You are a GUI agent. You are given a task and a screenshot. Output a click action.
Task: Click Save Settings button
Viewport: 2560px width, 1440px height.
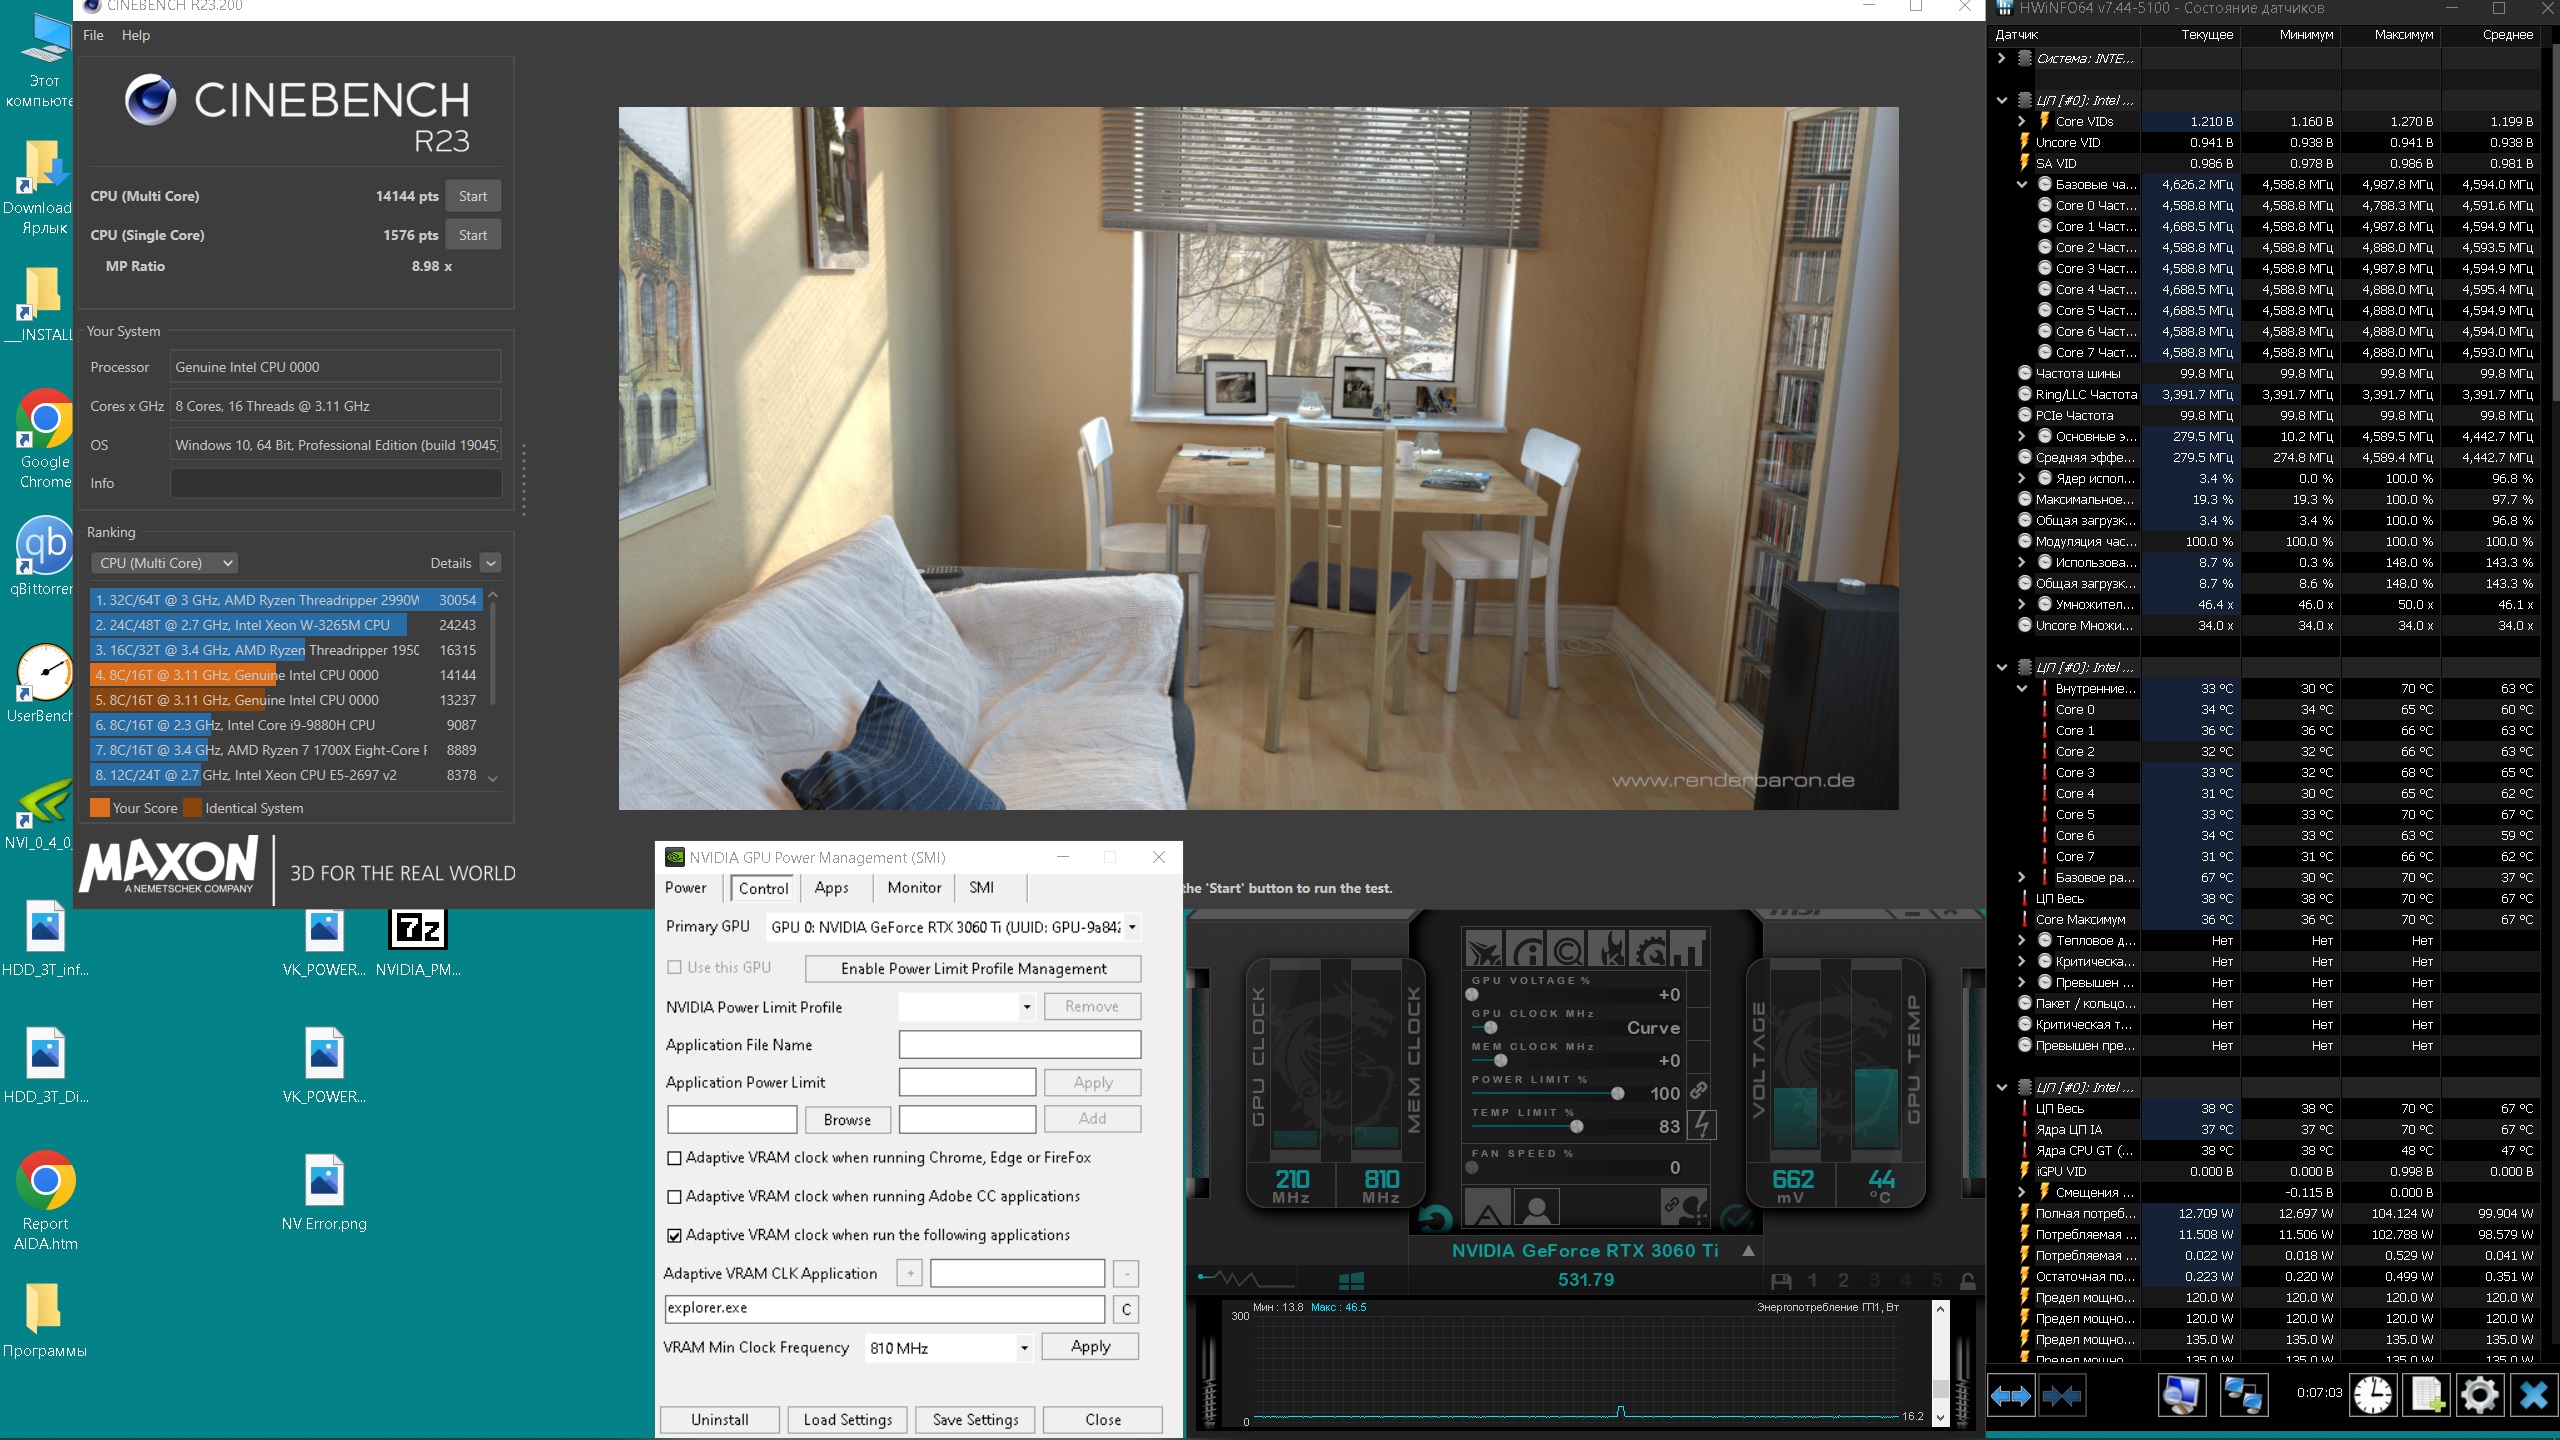point(975,1420)
